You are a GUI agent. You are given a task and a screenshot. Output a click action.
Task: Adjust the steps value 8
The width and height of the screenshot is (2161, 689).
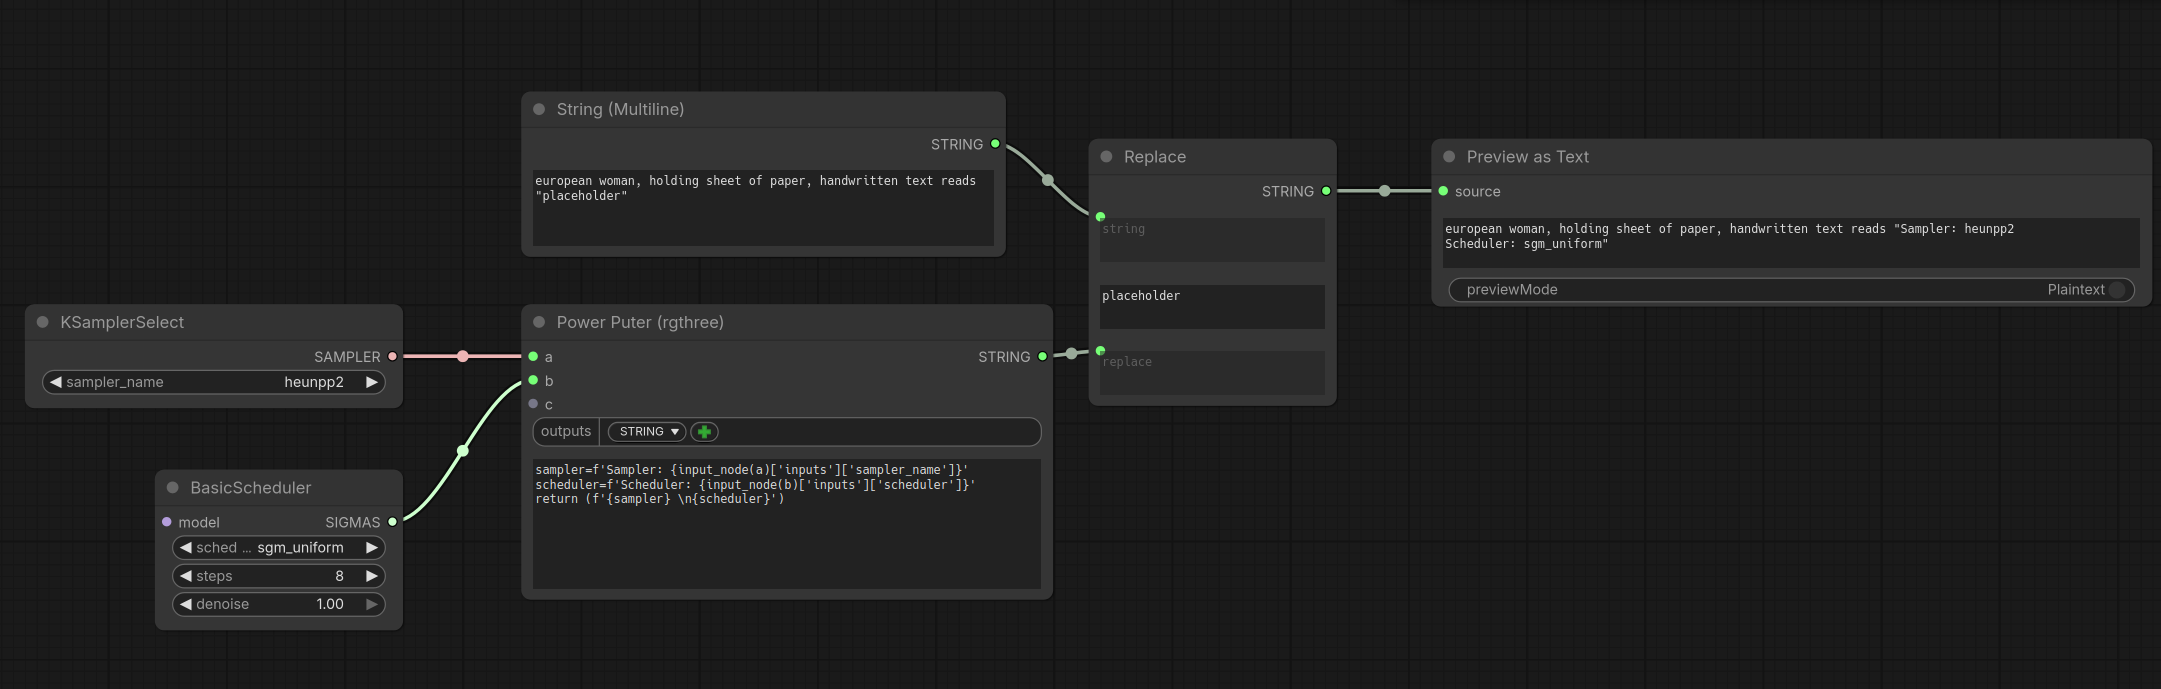tap(340, 576)
